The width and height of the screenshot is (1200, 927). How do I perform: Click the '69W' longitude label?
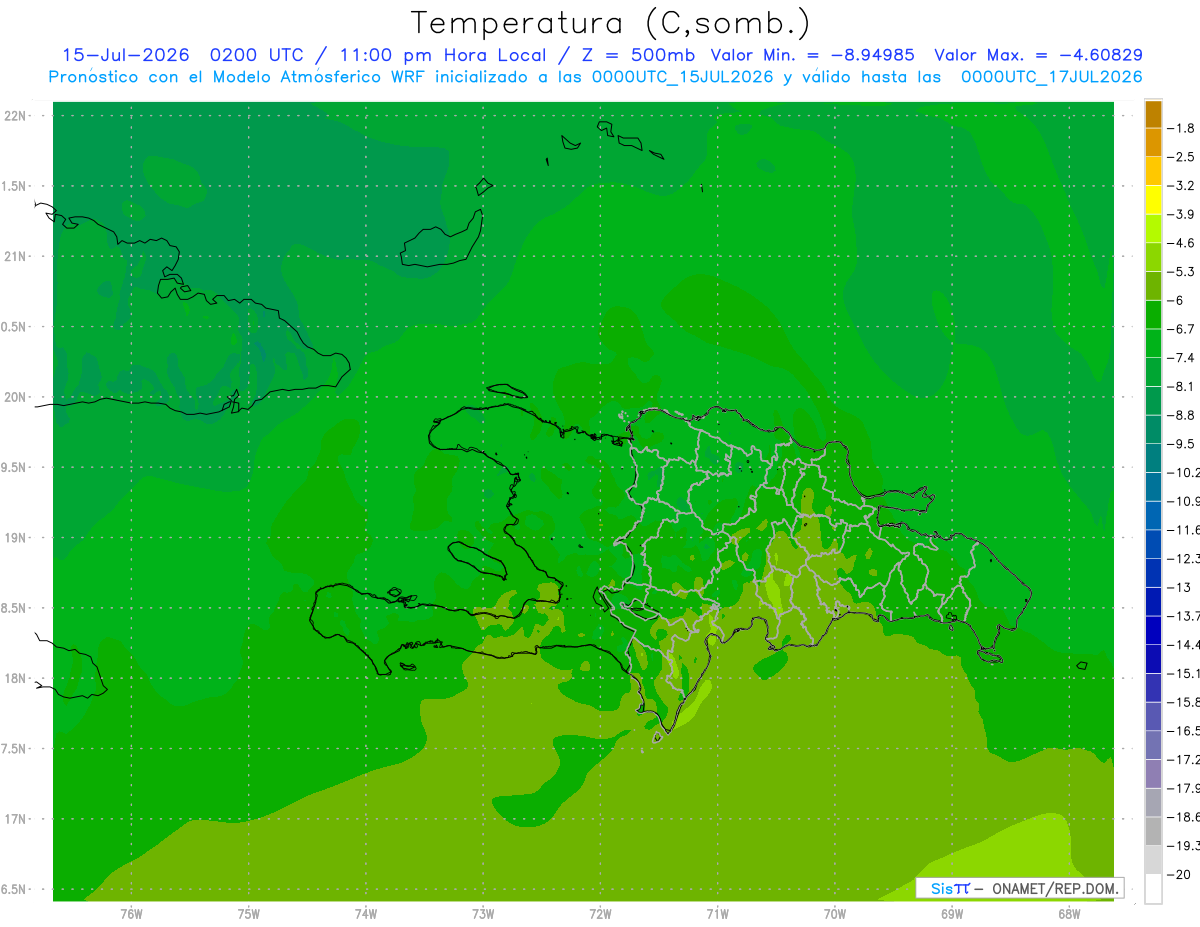pos(952,914)
